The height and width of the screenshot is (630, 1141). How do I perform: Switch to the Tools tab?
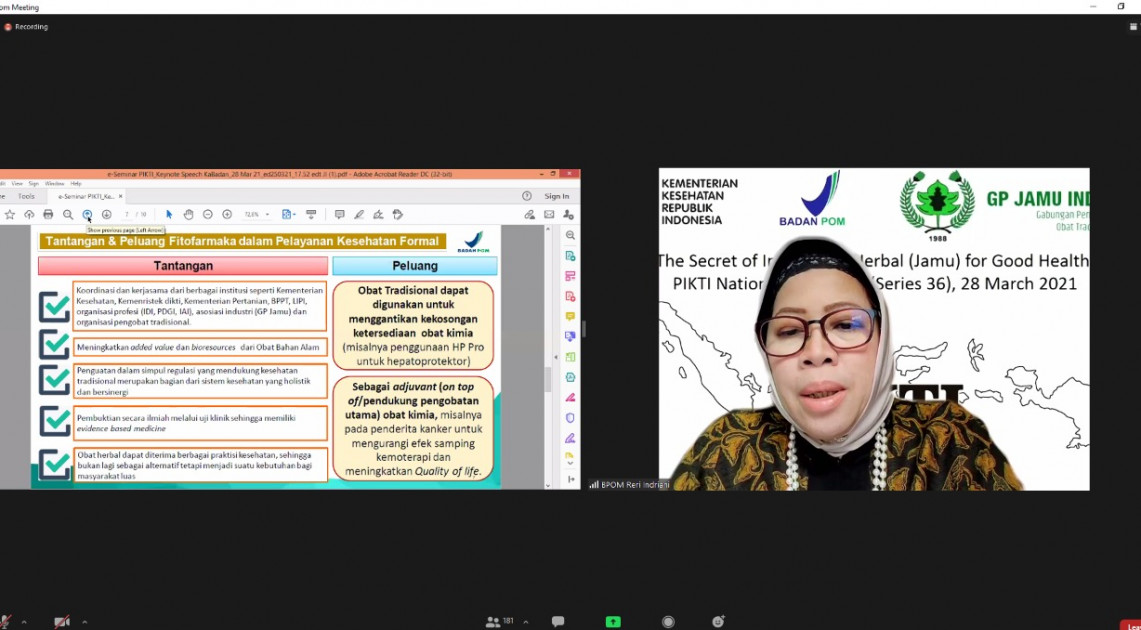pos(26,196)
